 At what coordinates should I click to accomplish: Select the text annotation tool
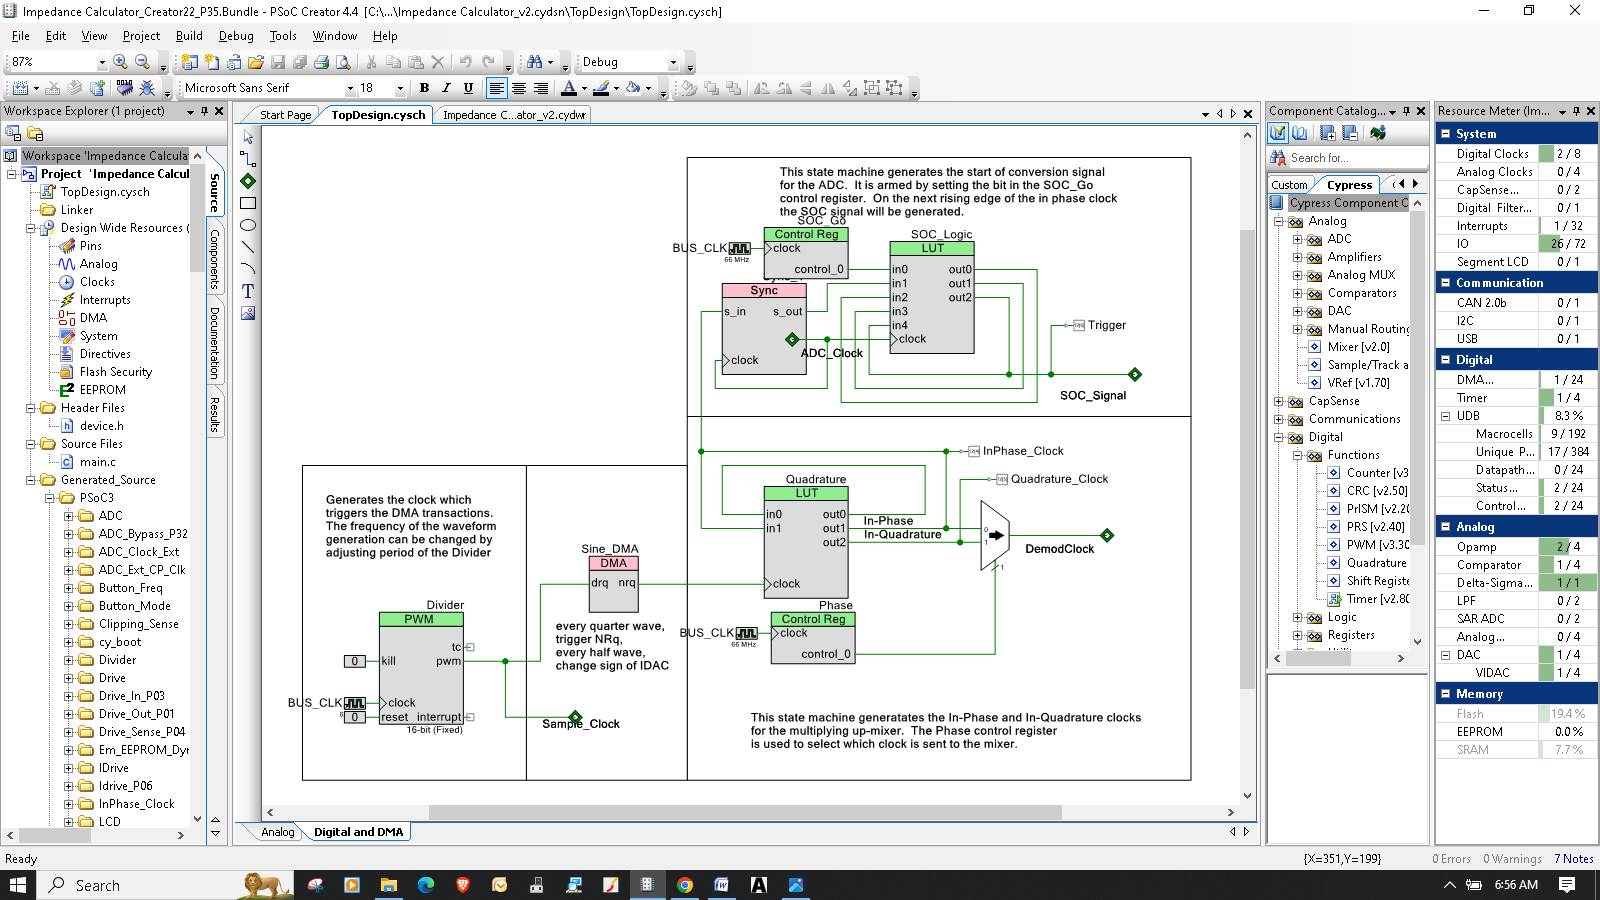click(248, 291)
